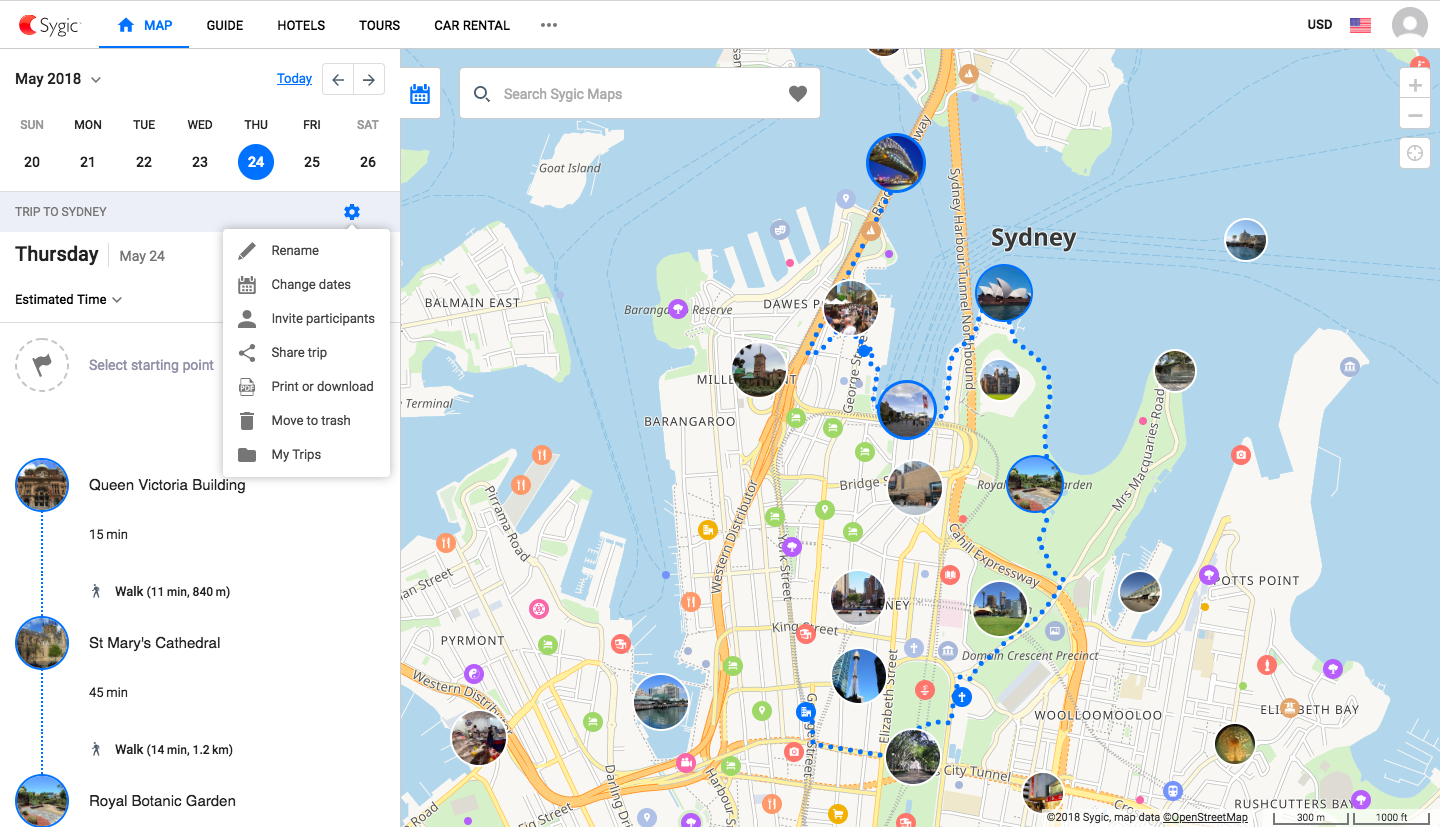Click the Harbour Bridge photo marker on the map
Image resolution: width=1440 pixels, height=827 pixels.
pos(895,163)
